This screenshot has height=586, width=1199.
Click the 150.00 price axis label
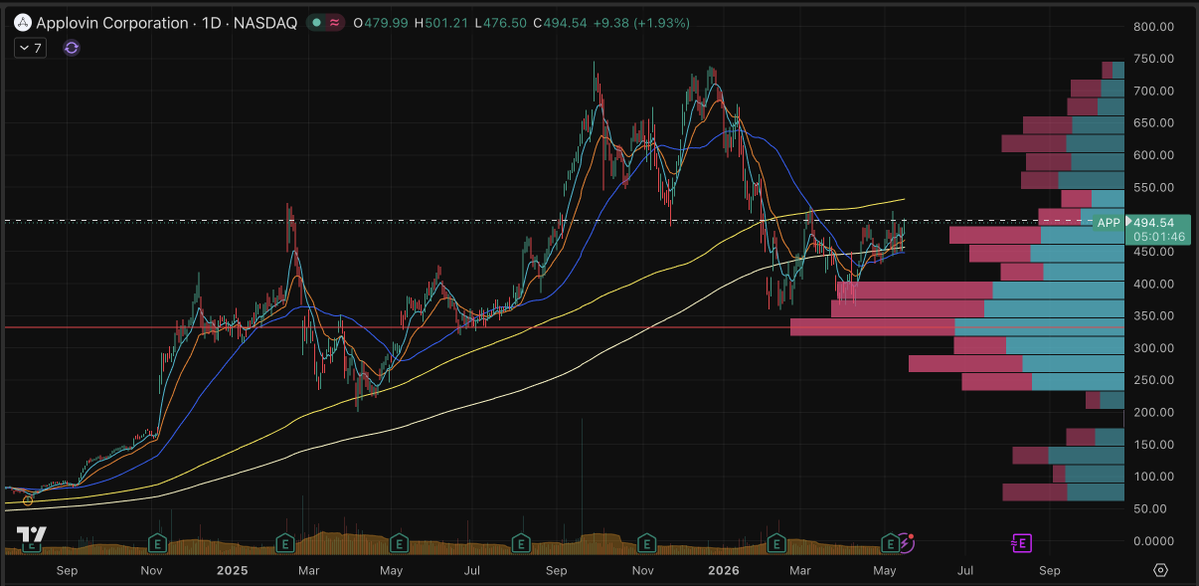[x=1153, y=444]
